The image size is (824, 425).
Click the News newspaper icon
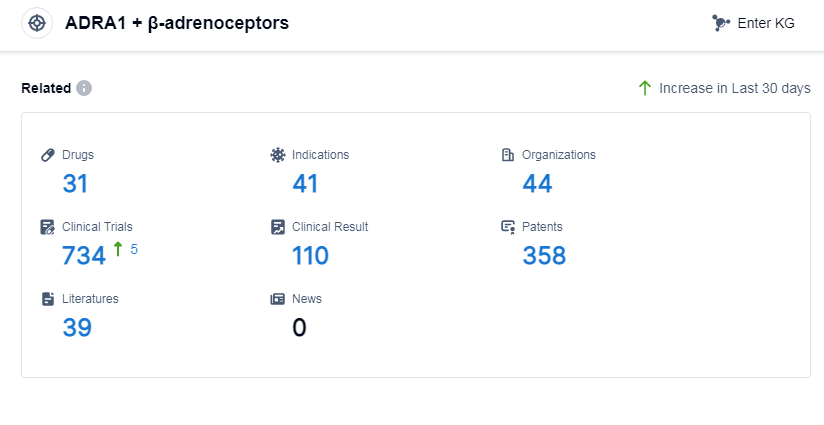(278, 299)
